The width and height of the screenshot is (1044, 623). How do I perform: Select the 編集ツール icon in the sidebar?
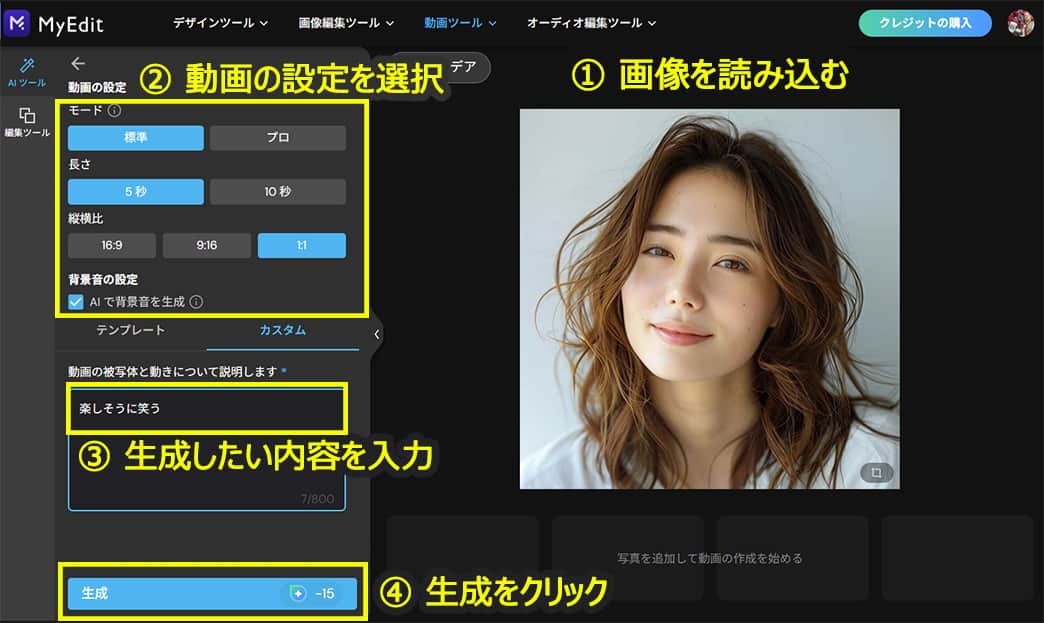(25, 112)
